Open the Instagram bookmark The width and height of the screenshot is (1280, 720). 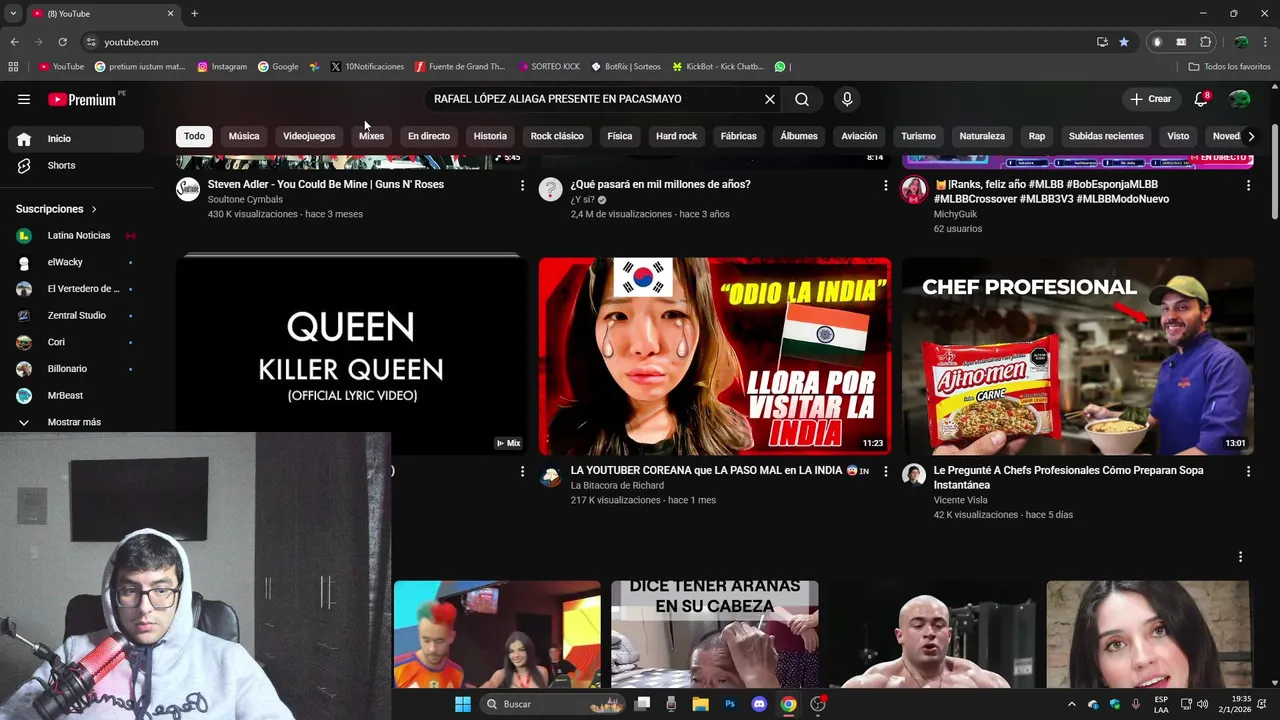222,67
